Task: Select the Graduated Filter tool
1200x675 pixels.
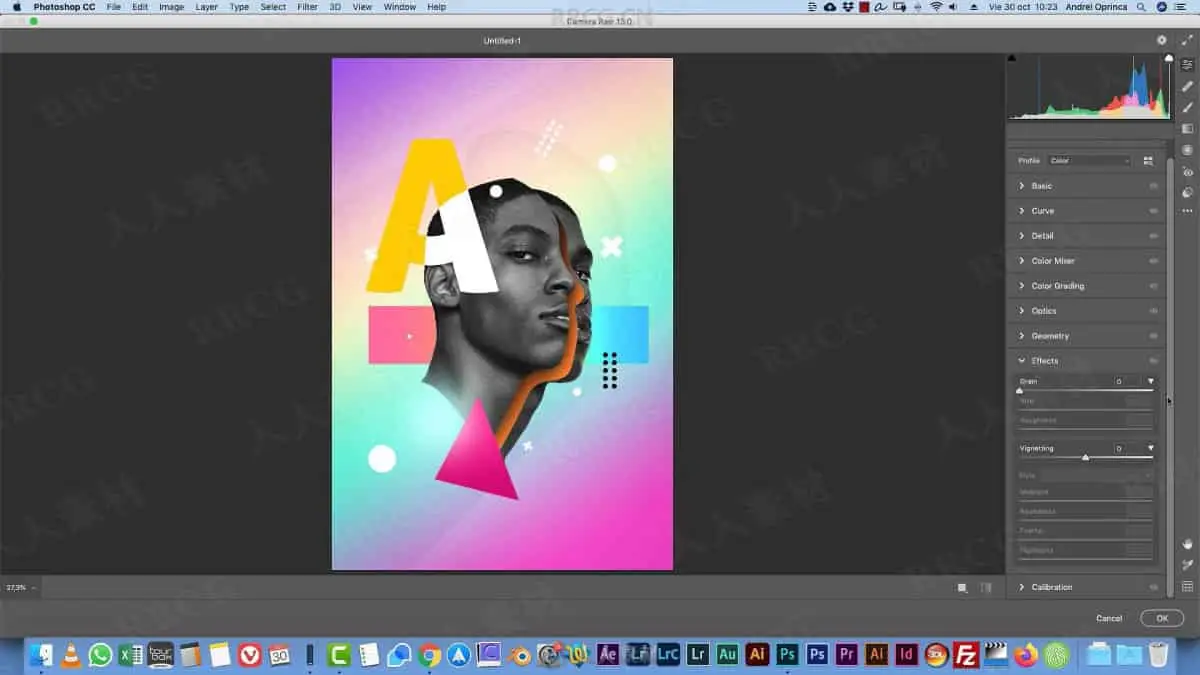Action: pos(1187,129)
